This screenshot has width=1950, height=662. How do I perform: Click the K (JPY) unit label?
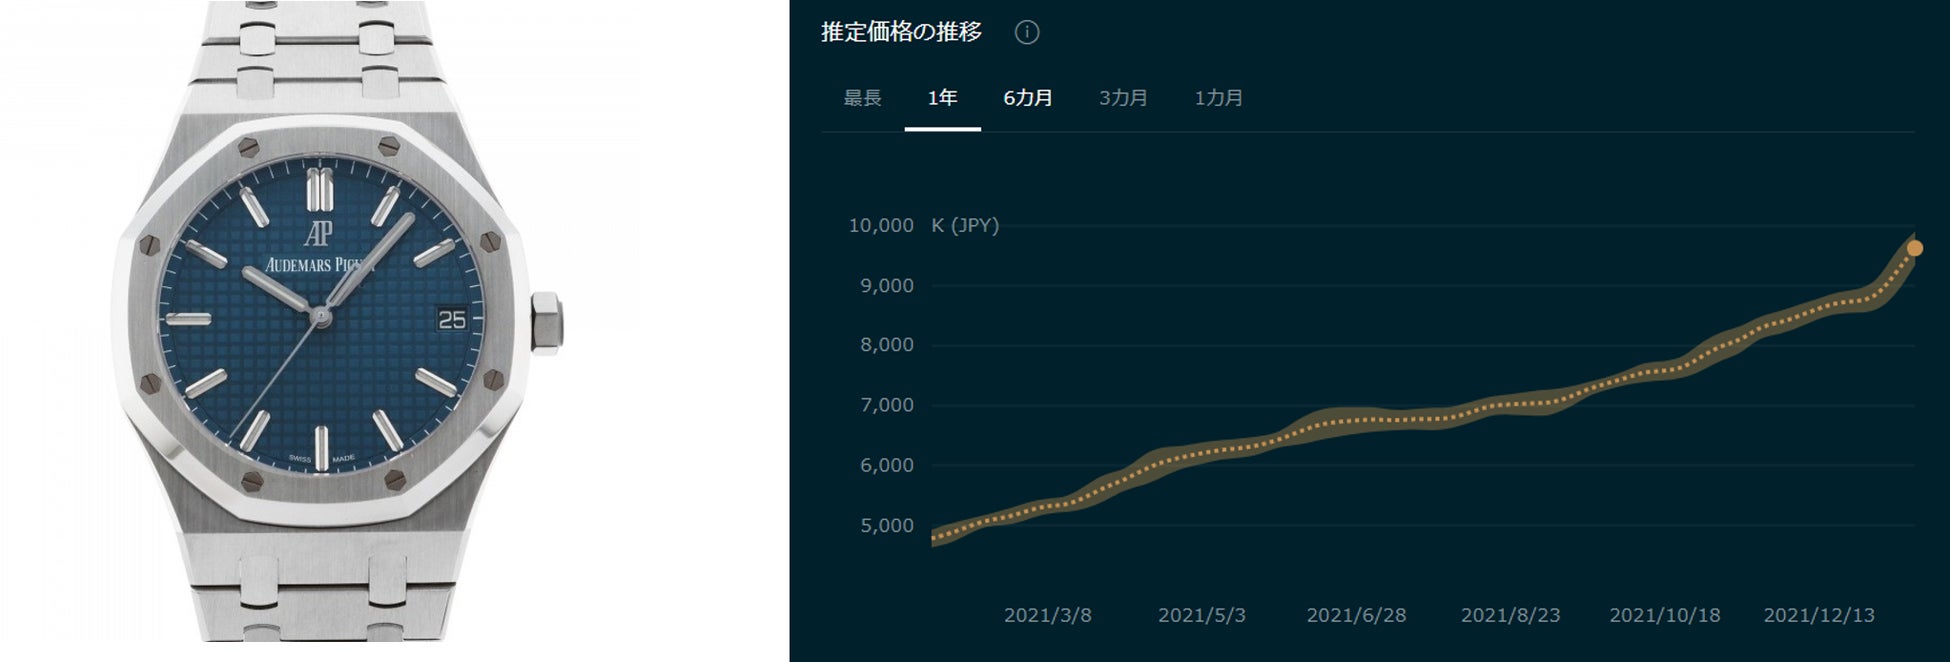pyautogui.click(x=965, y=226)
